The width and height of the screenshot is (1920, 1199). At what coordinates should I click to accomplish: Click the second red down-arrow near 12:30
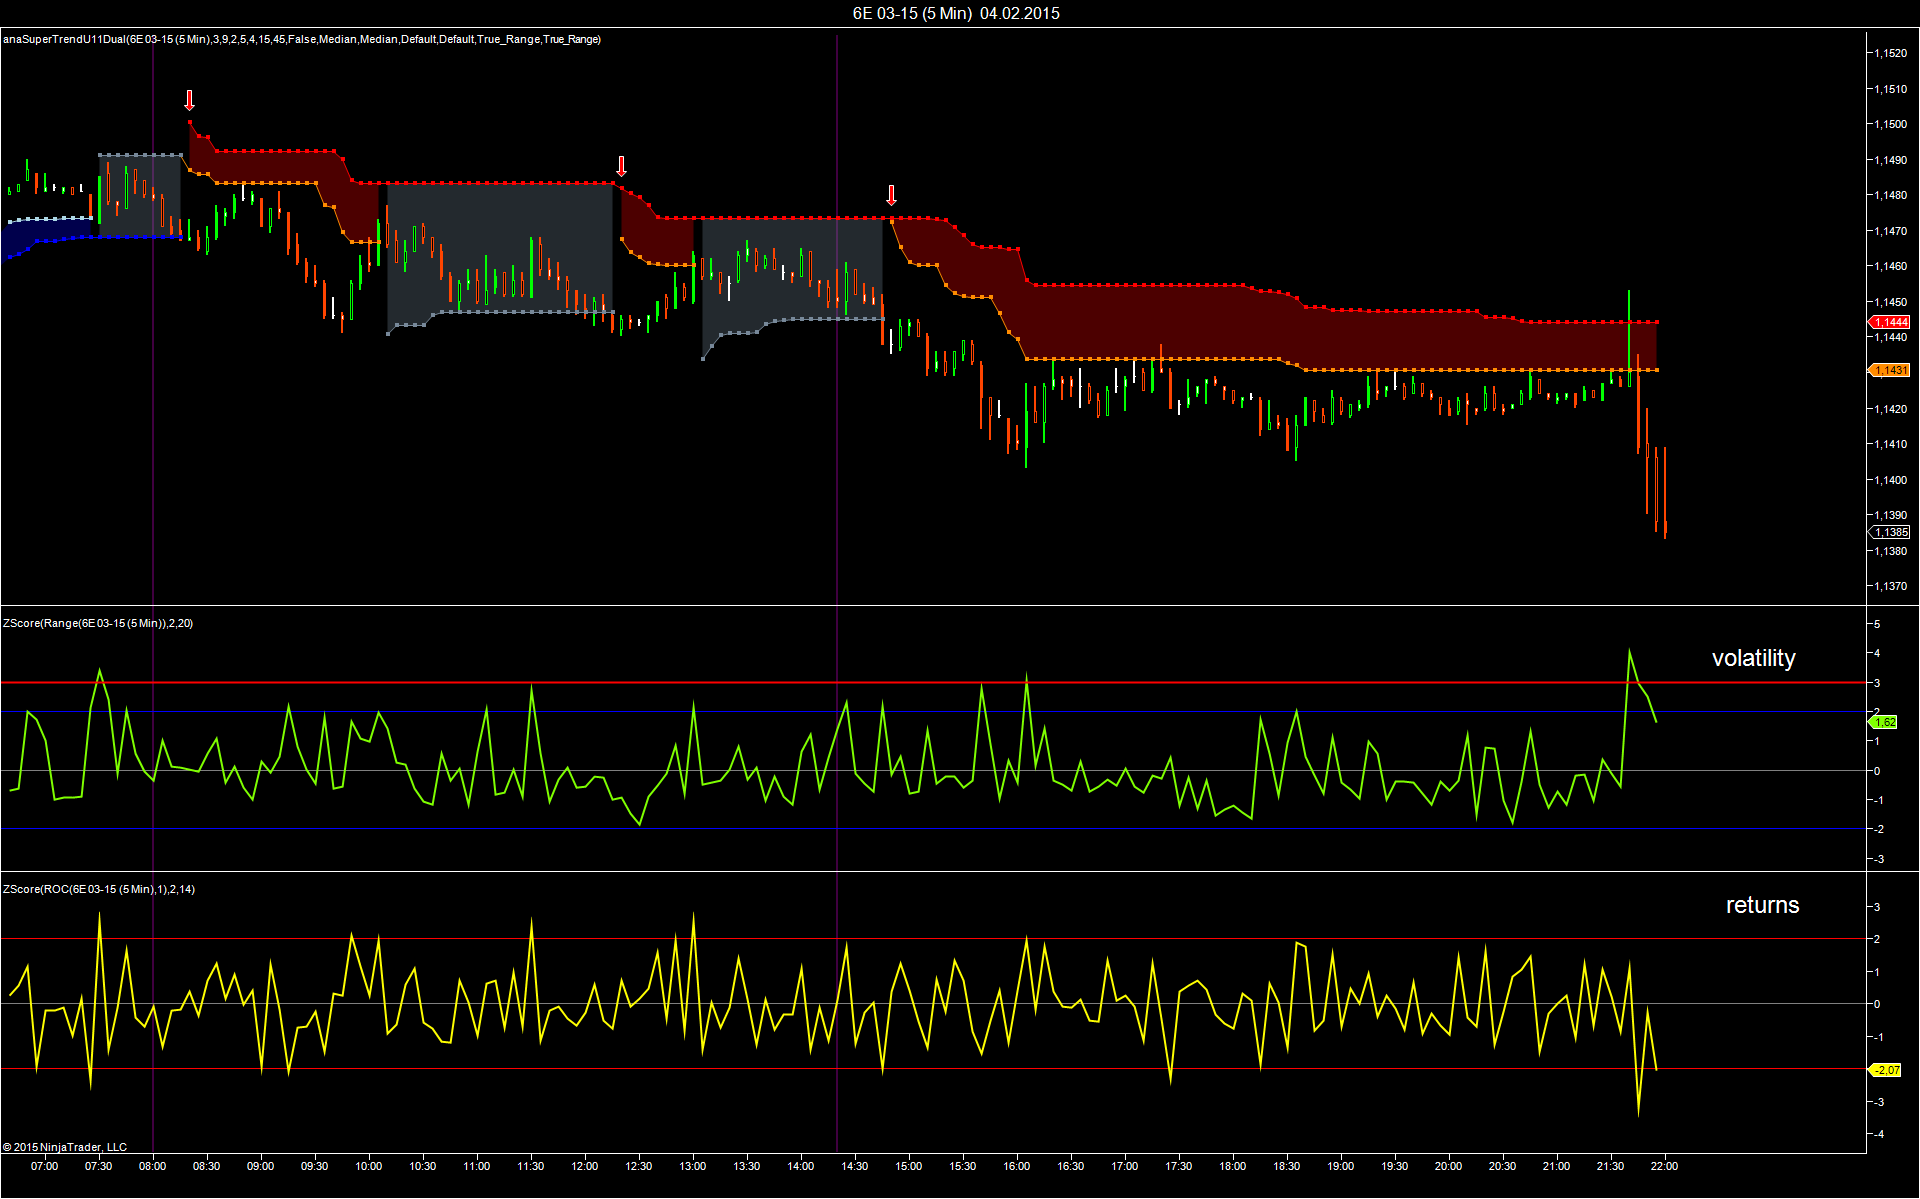pos(621,166)
